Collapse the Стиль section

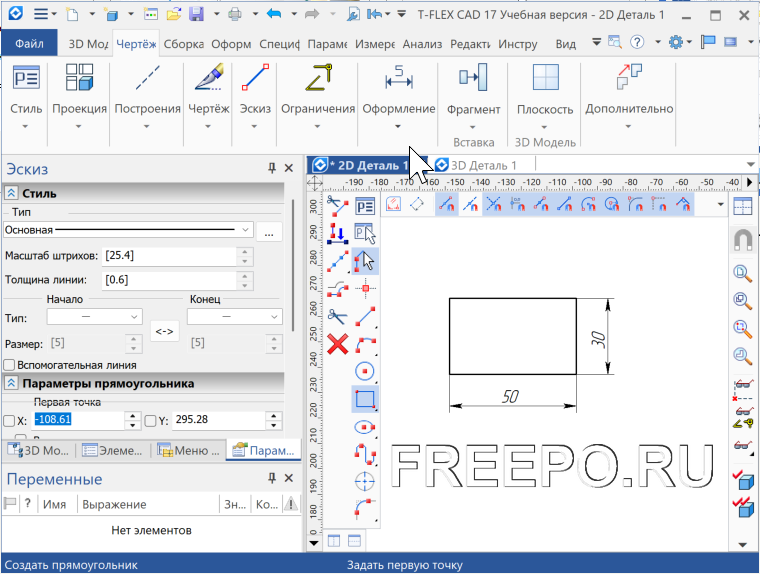coord(12,194)
